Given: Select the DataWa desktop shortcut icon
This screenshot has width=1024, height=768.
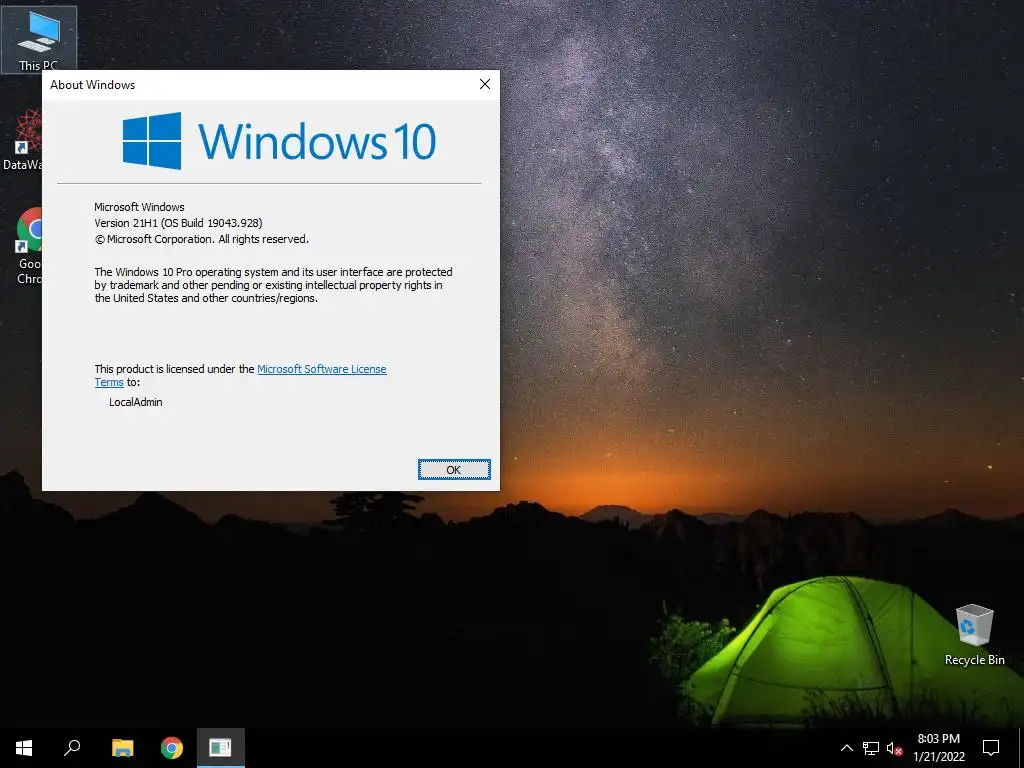Looking at the screenshot, I should 22,140.
